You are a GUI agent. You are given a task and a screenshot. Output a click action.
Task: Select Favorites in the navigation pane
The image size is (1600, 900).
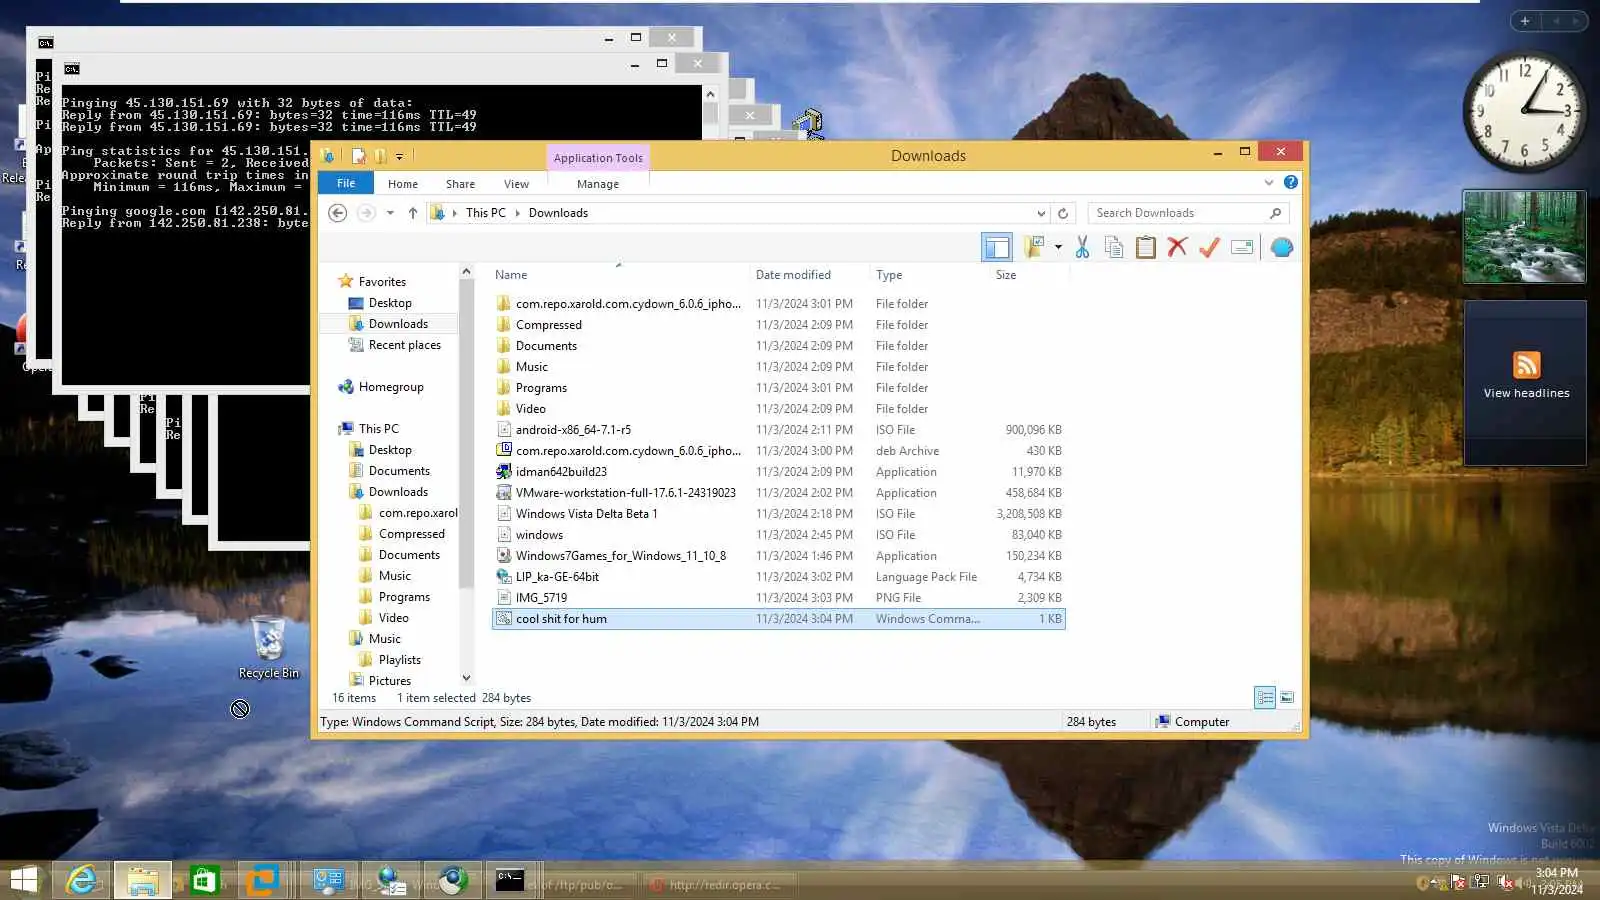[x=382, y=282]
